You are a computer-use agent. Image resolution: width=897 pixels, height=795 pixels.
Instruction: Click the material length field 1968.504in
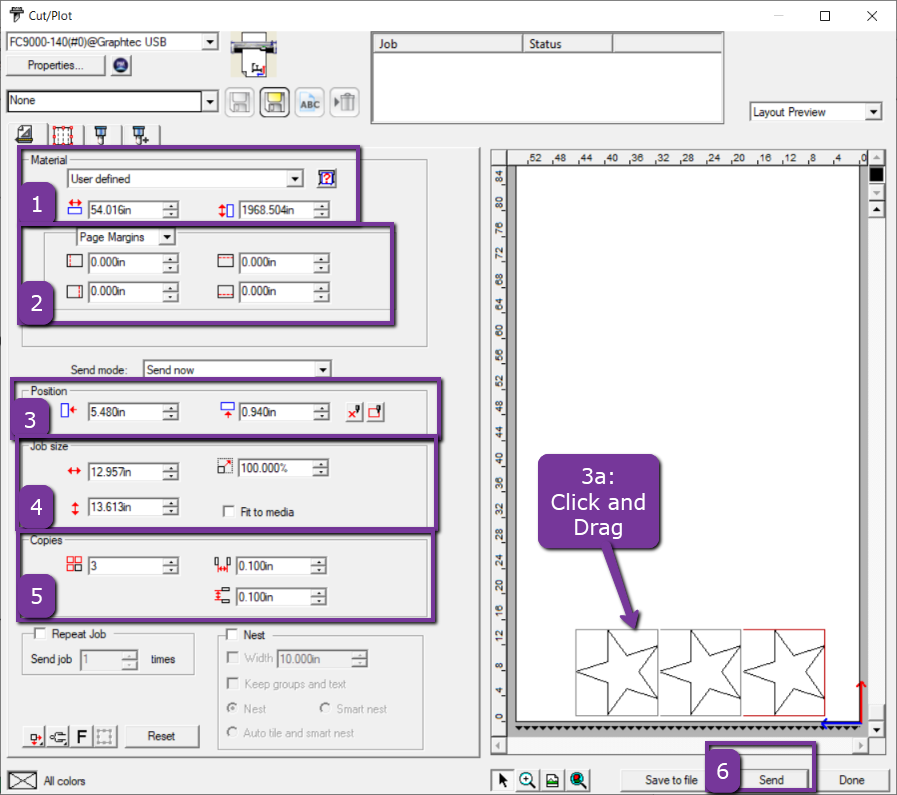277,210
